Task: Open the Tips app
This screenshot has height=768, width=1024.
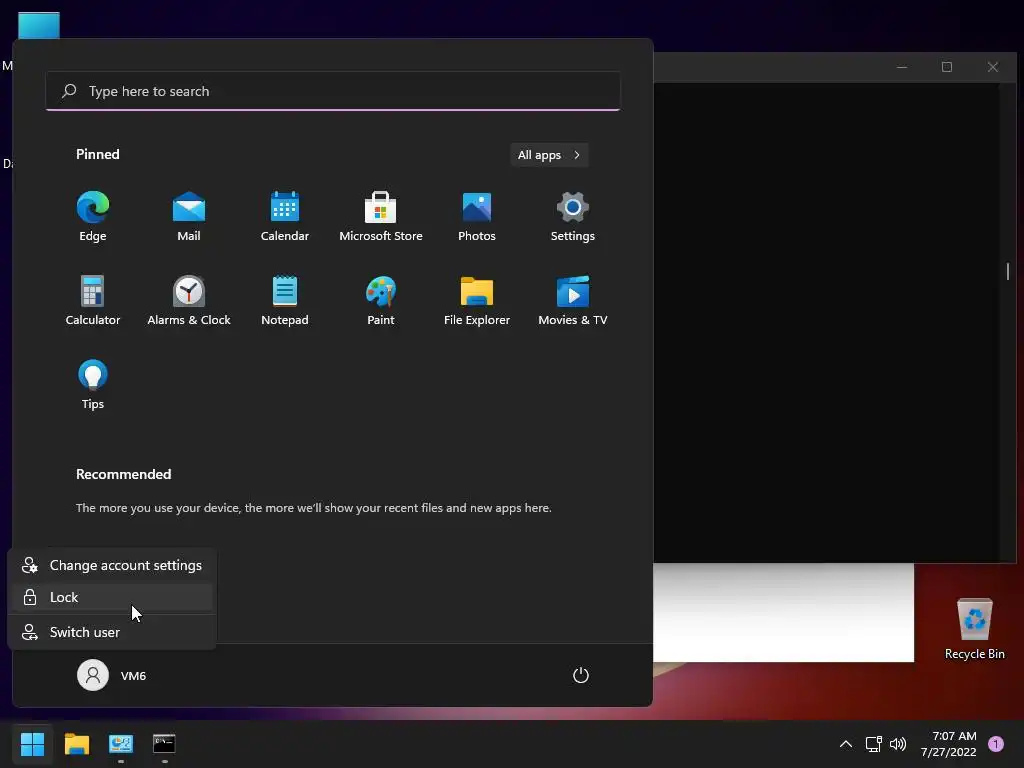Action: pyautogui.click(x=93, y=385)
